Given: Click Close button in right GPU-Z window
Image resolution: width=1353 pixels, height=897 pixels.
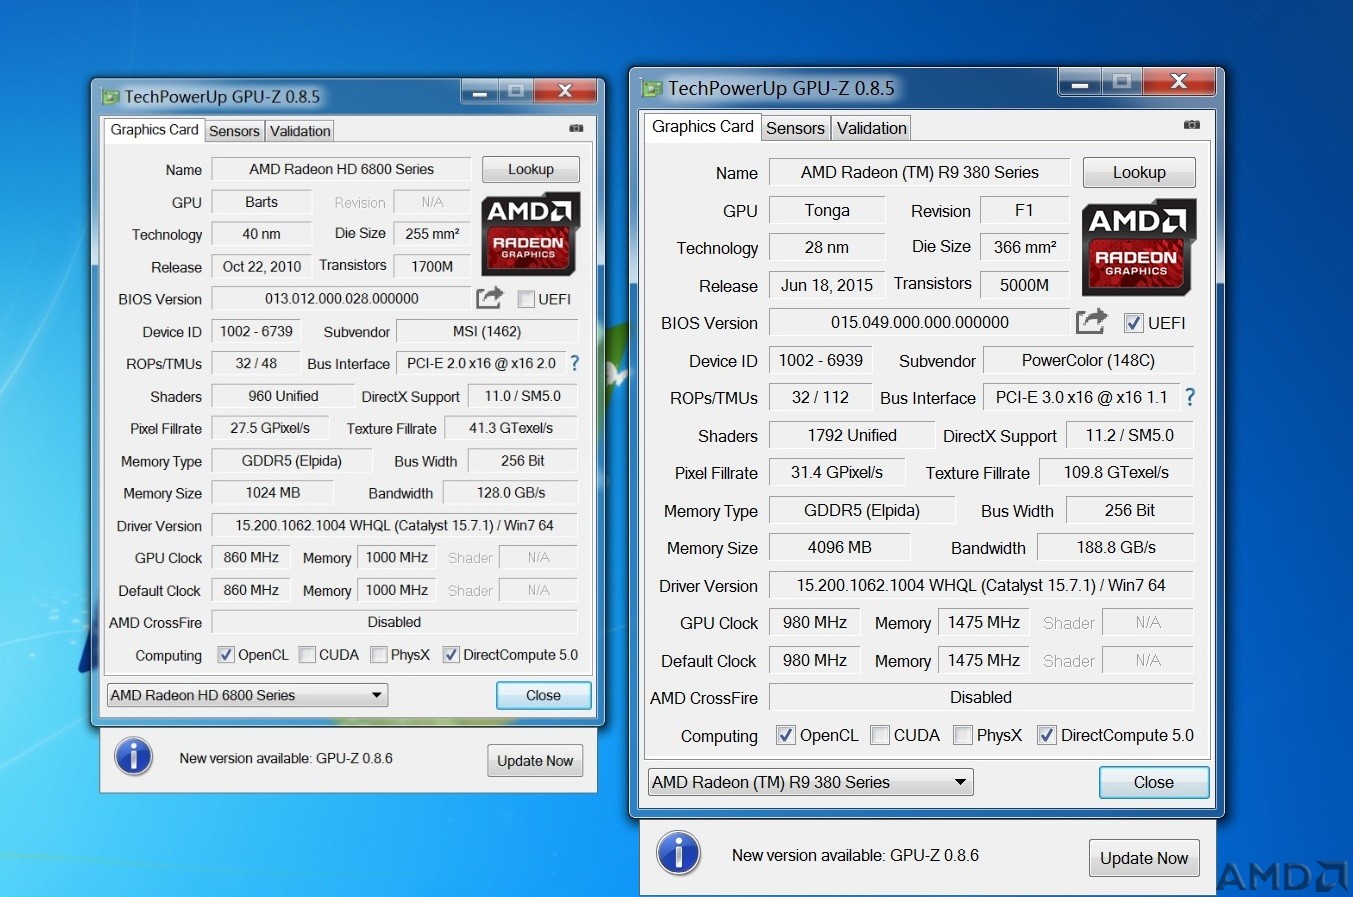Looking at the screenshot, I should click(1153, 782).
